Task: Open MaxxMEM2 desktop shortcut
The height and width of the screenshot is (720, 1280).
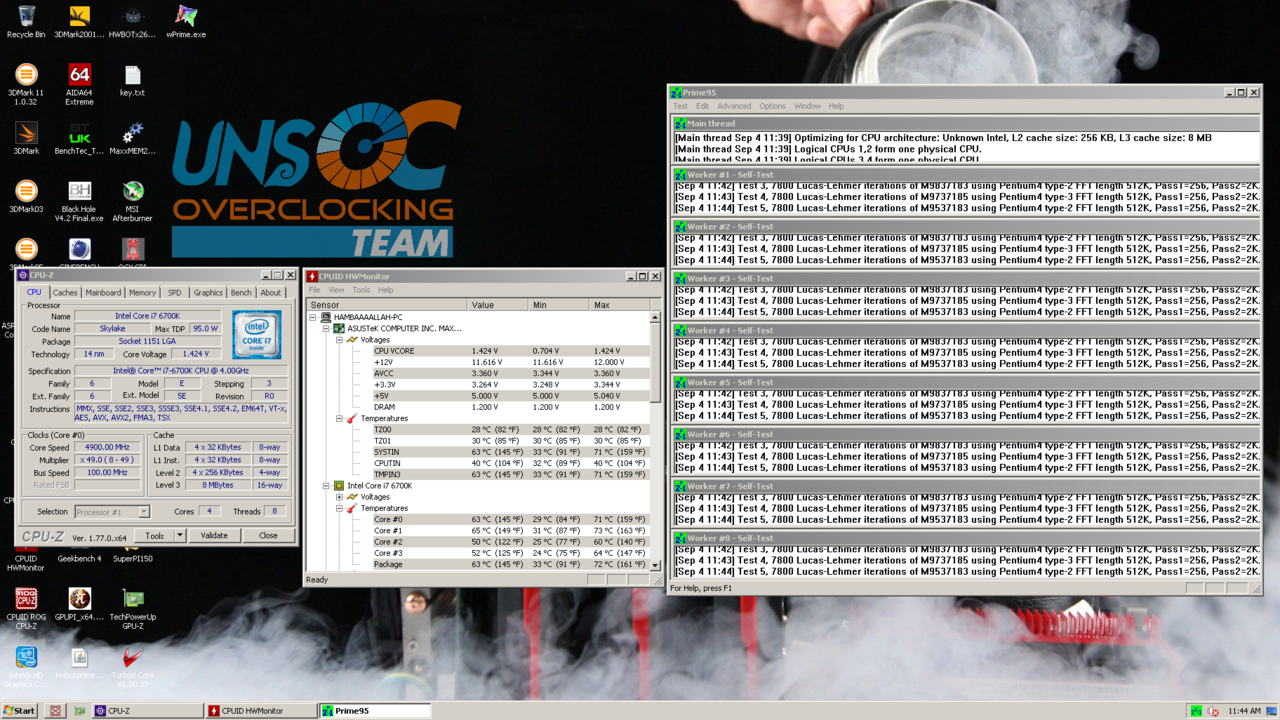Action: click(x=132, y=138)
